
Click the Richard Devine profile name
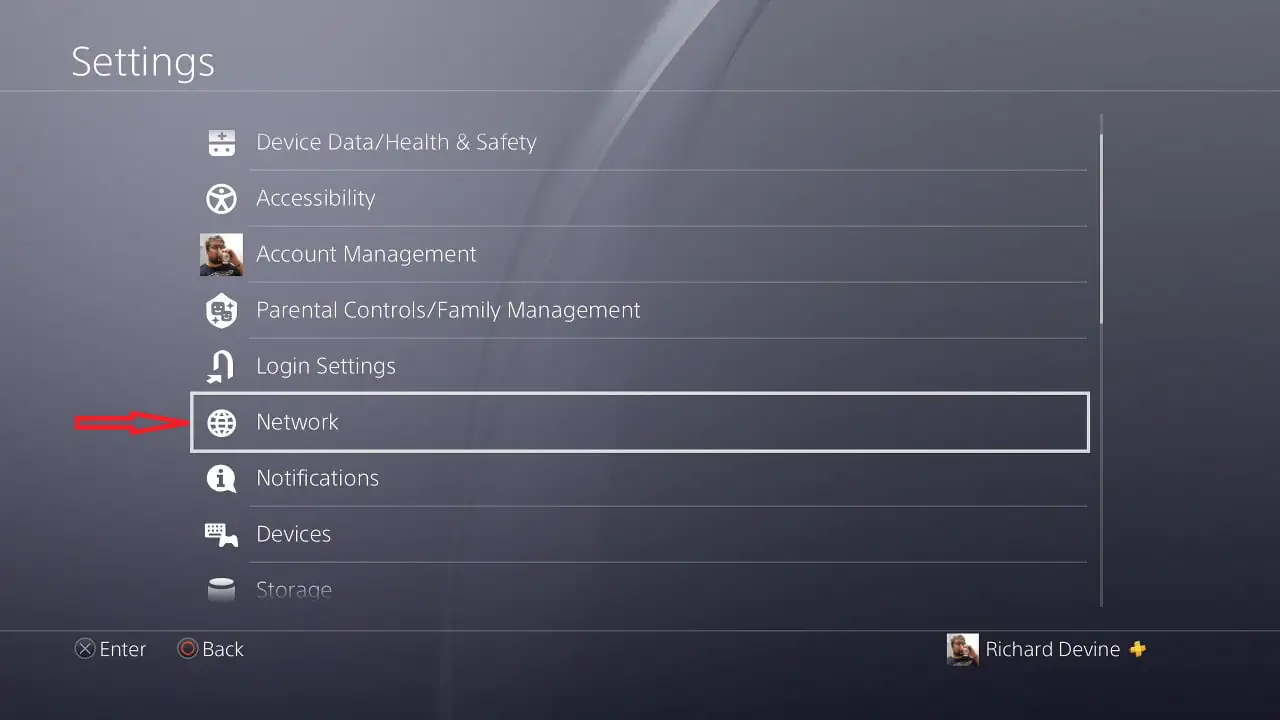tap(1053, 649)
